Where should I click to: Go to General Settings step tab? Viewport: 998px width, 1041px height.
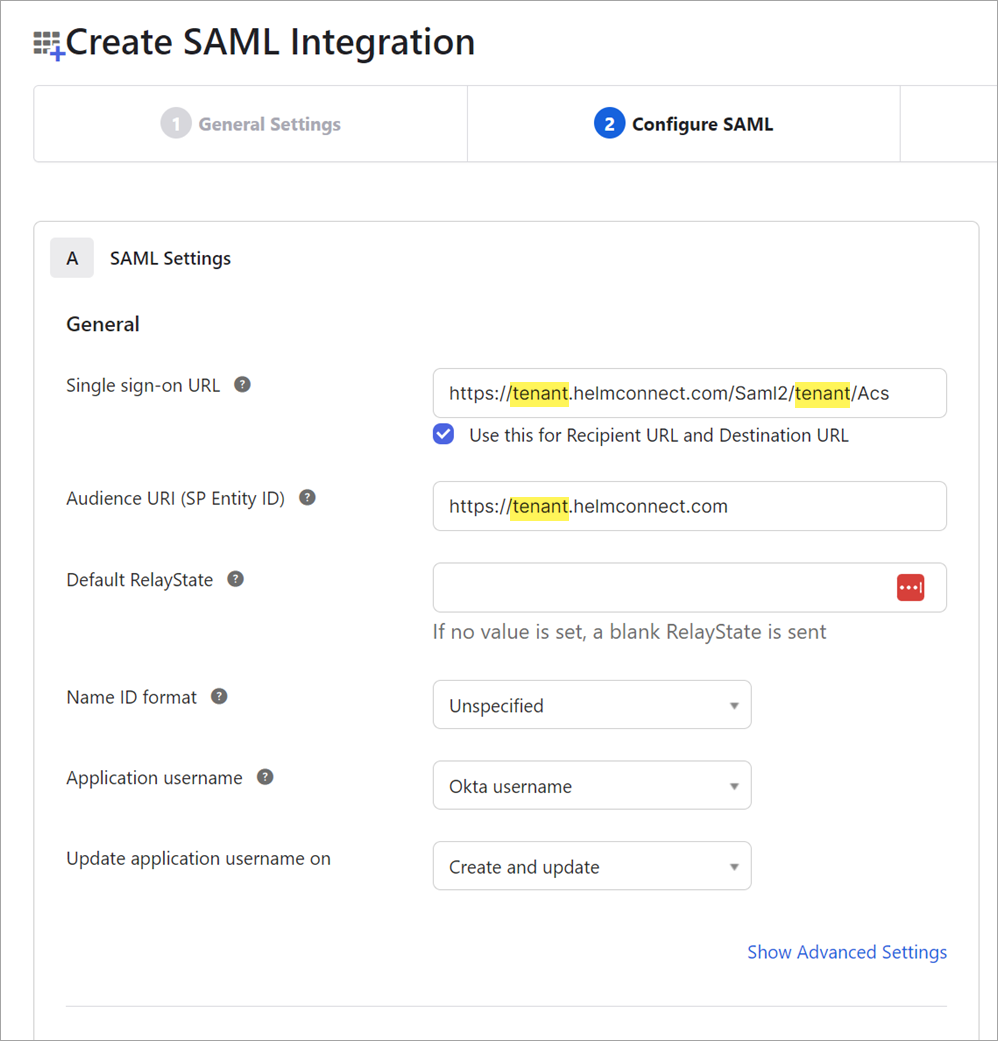coord(250,123)
